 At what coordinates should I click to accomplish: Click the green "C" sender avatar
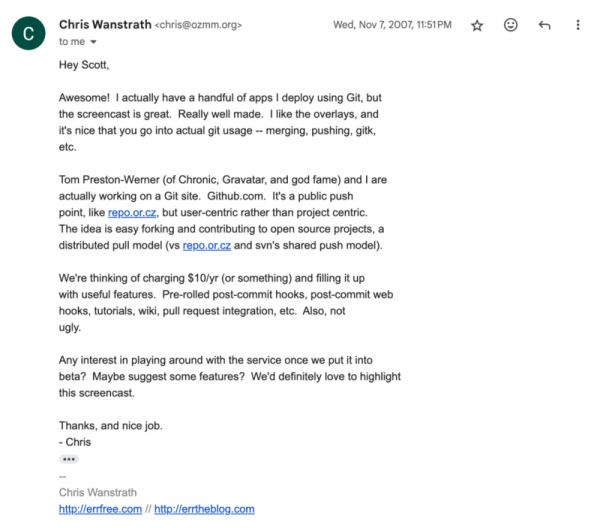[x=28, y=33]
